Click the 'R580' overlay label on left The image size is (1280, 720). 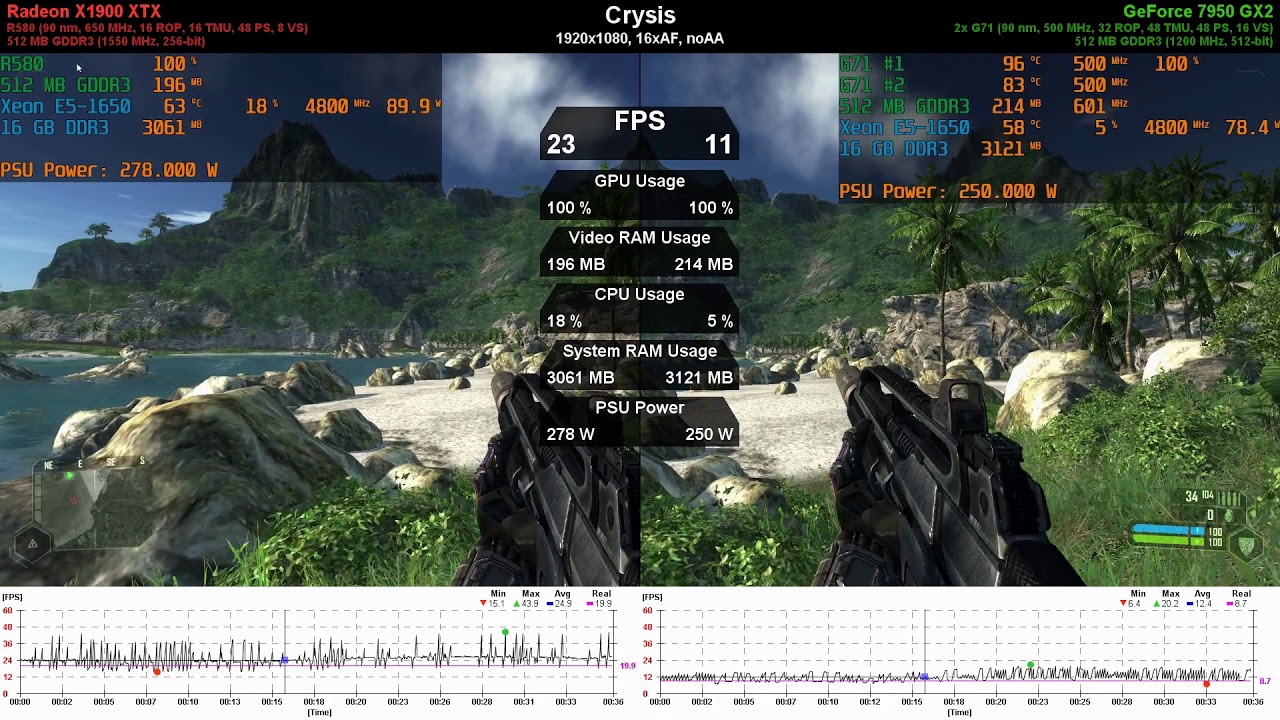click(22, 64)
